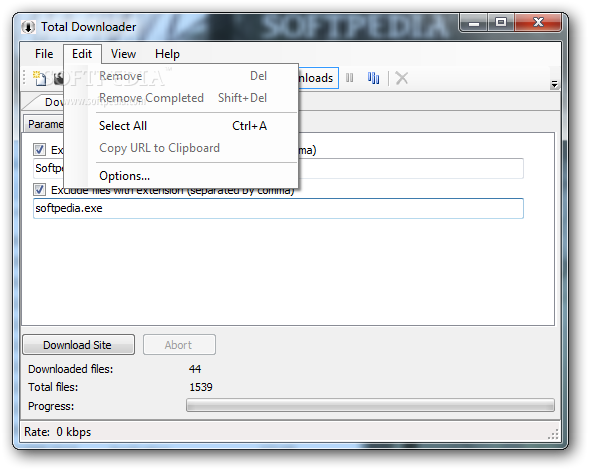Click the blue bars toolbar icon
Viewport: 589px width, 470px height.
tap(373, 78)
